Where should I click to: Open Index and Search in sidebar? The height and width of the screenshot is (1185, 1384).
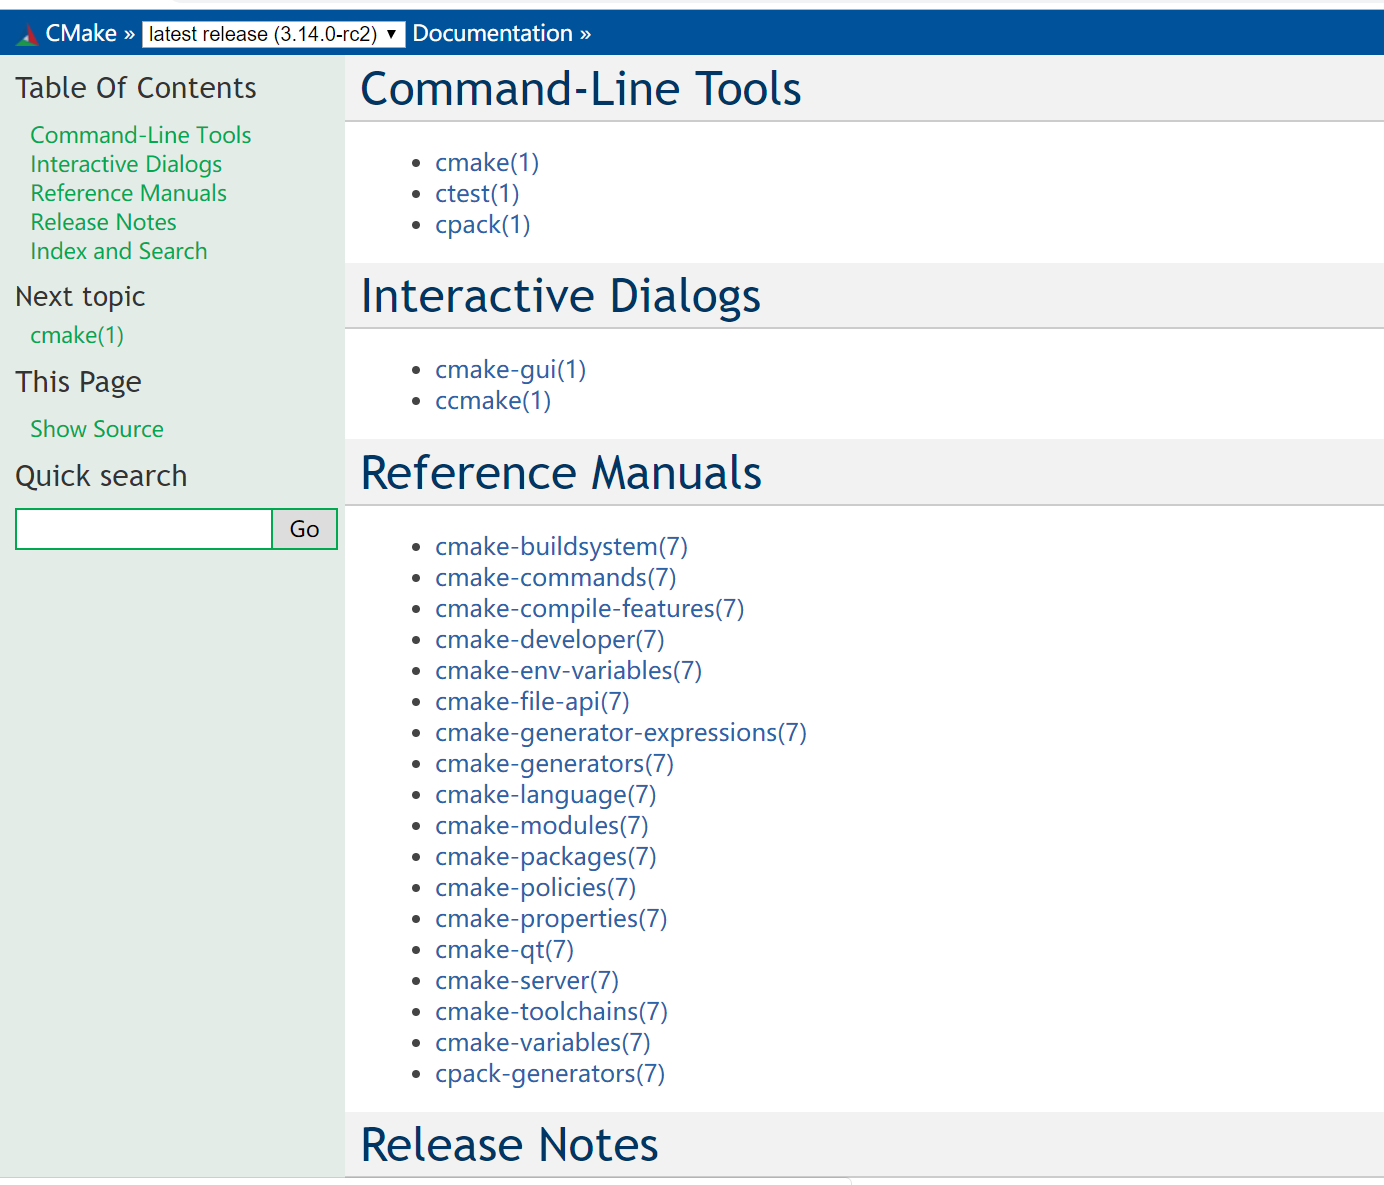[x=119, y=251]
